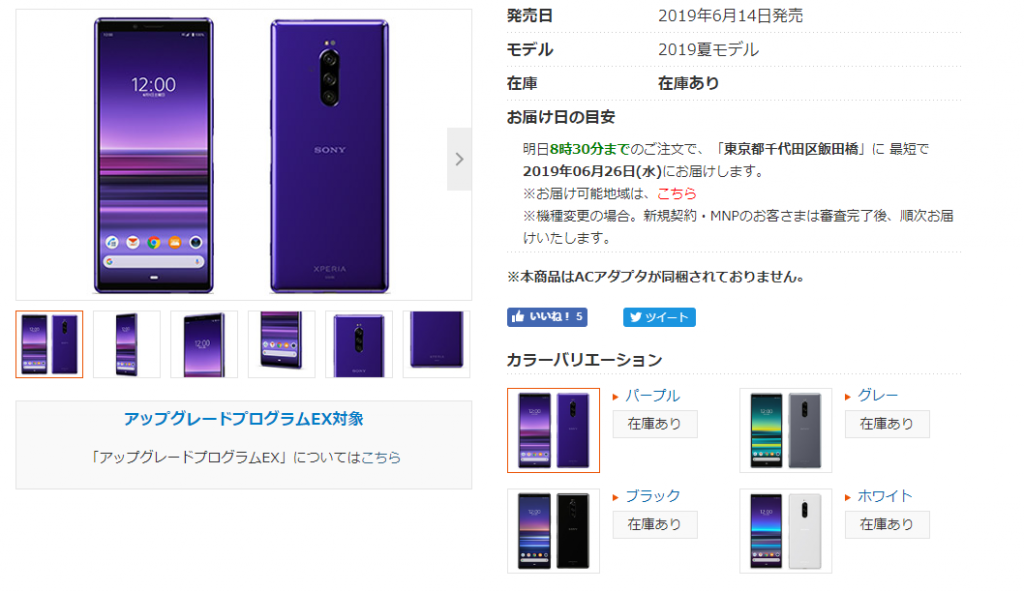Select the first thumbnail showing front and back
The width and height of the screenshot is (1024, 592).
click(50, 344)
